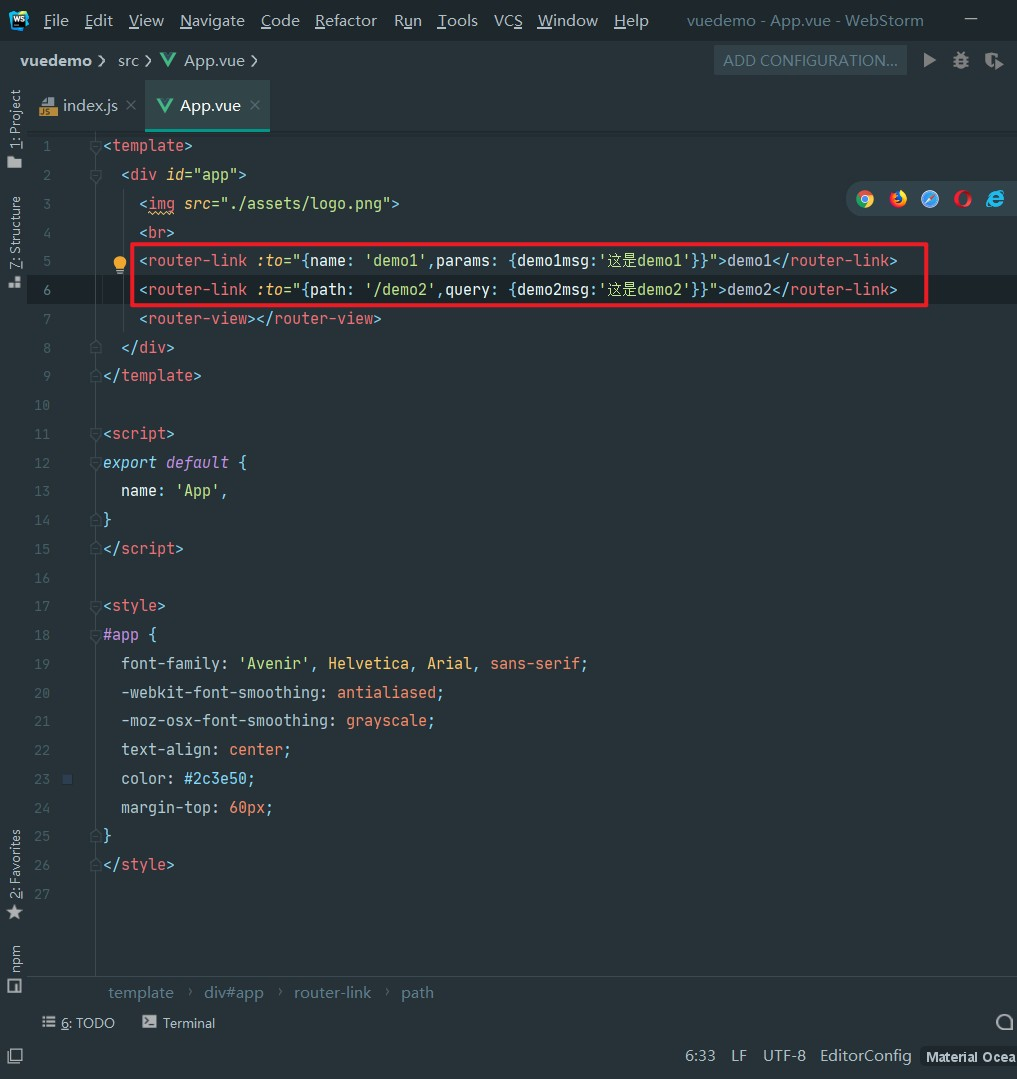Close the App.vue tab
The height and width of the screenshot is (1079, 1017).
(255, 105)
